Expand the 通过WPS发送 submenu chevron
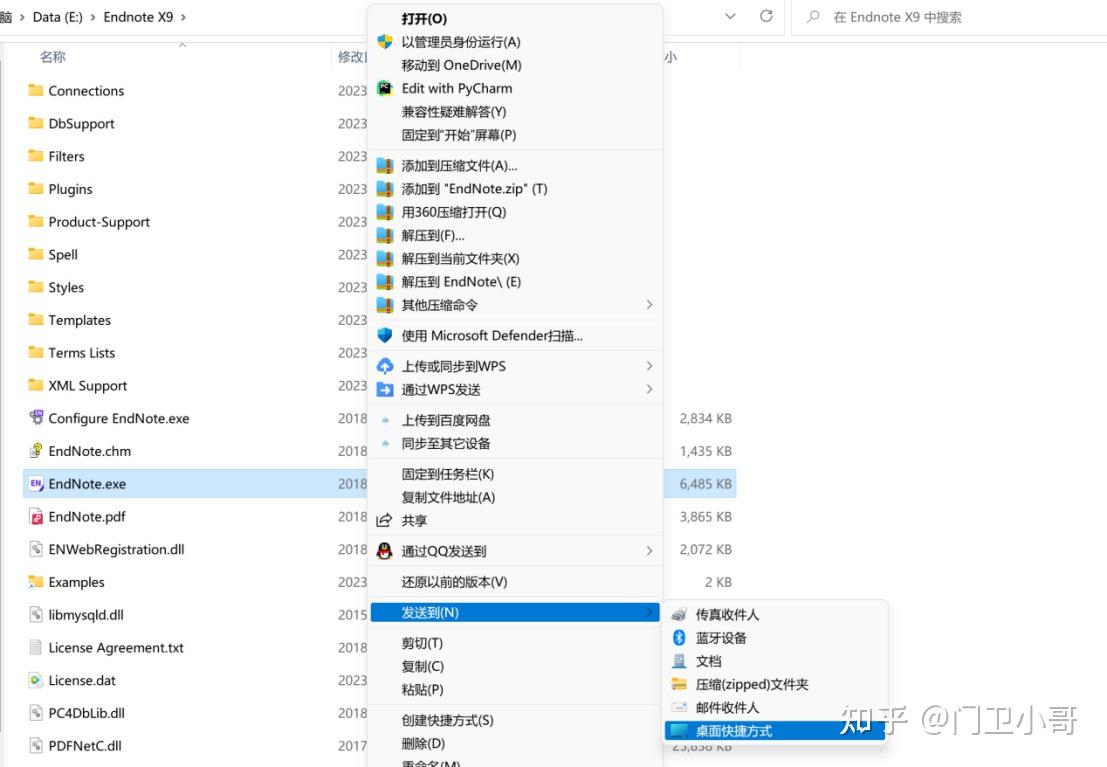The image size is (1107, 767). pos(649,389)
